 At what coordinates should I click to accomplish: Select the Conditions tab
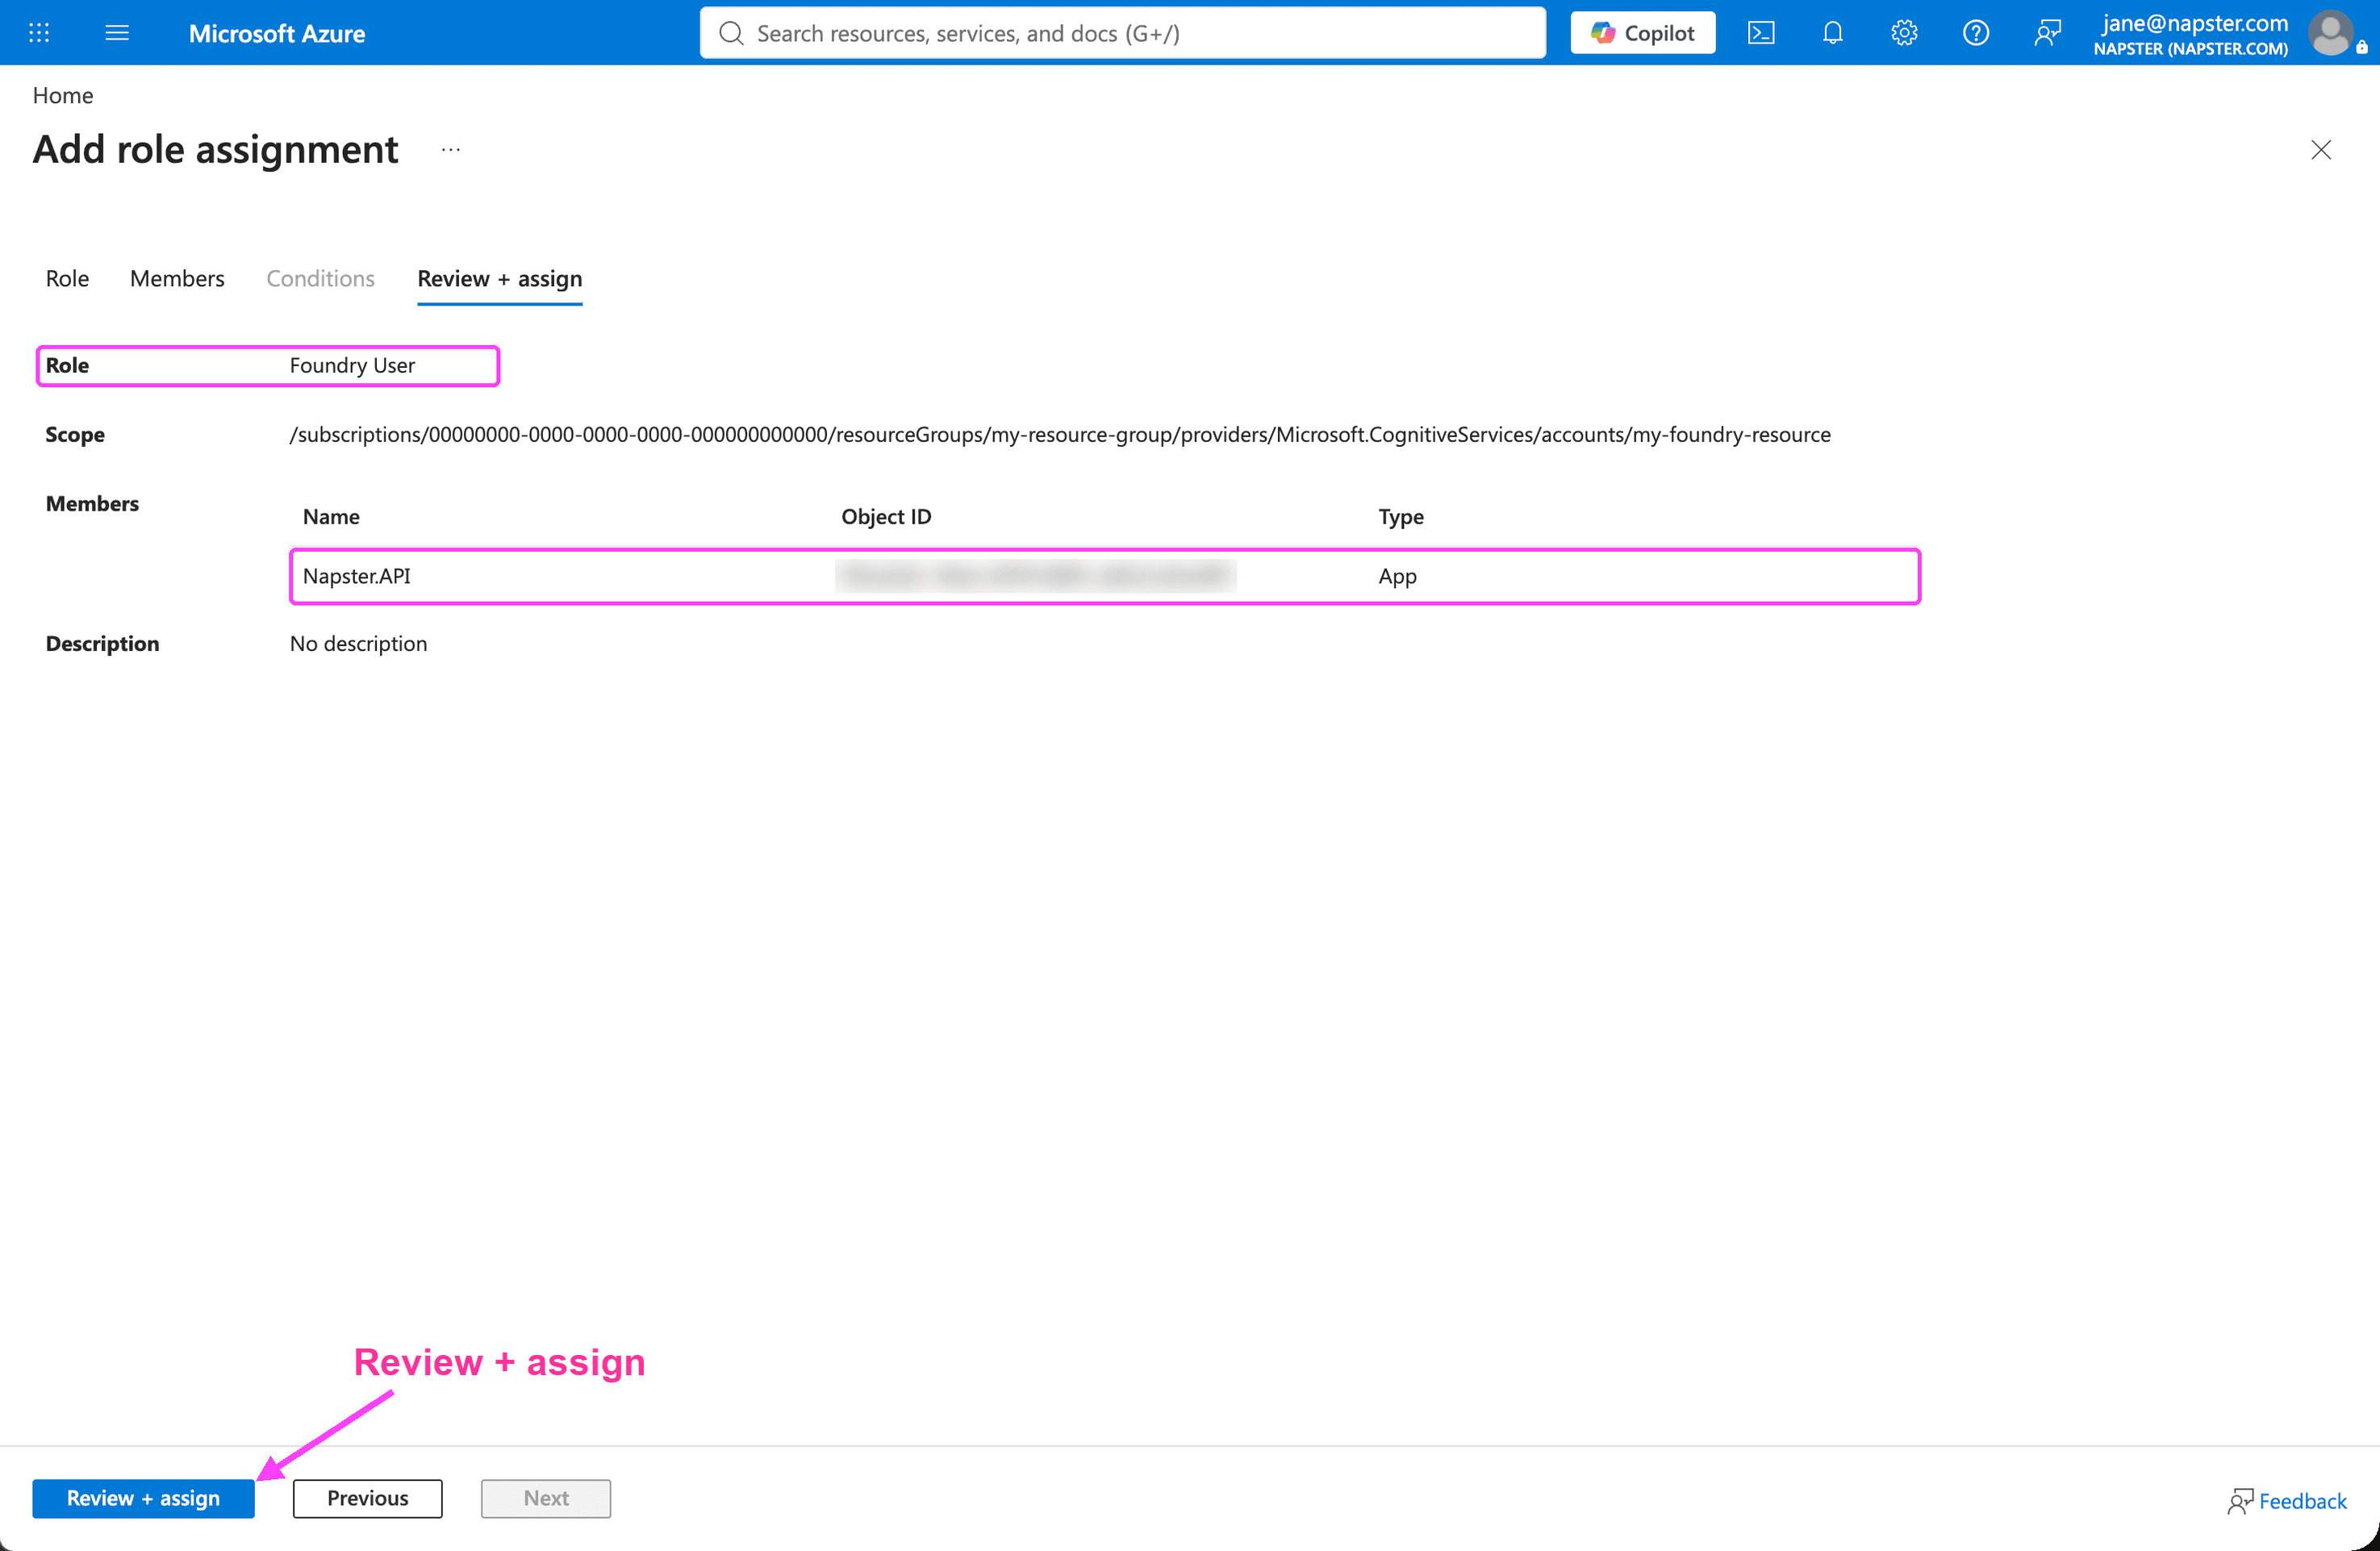[x=320, y=279]
